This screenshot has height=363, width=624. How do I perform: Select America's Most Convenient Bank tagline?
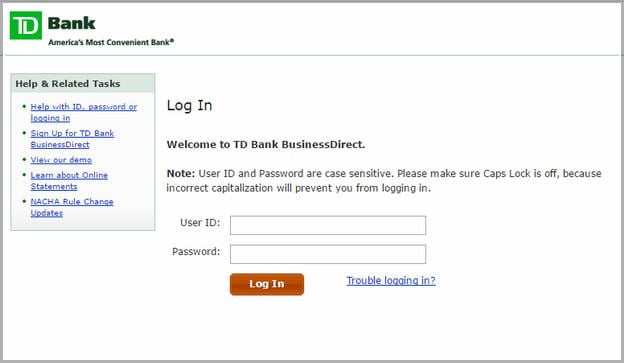[x=111, y=42]
